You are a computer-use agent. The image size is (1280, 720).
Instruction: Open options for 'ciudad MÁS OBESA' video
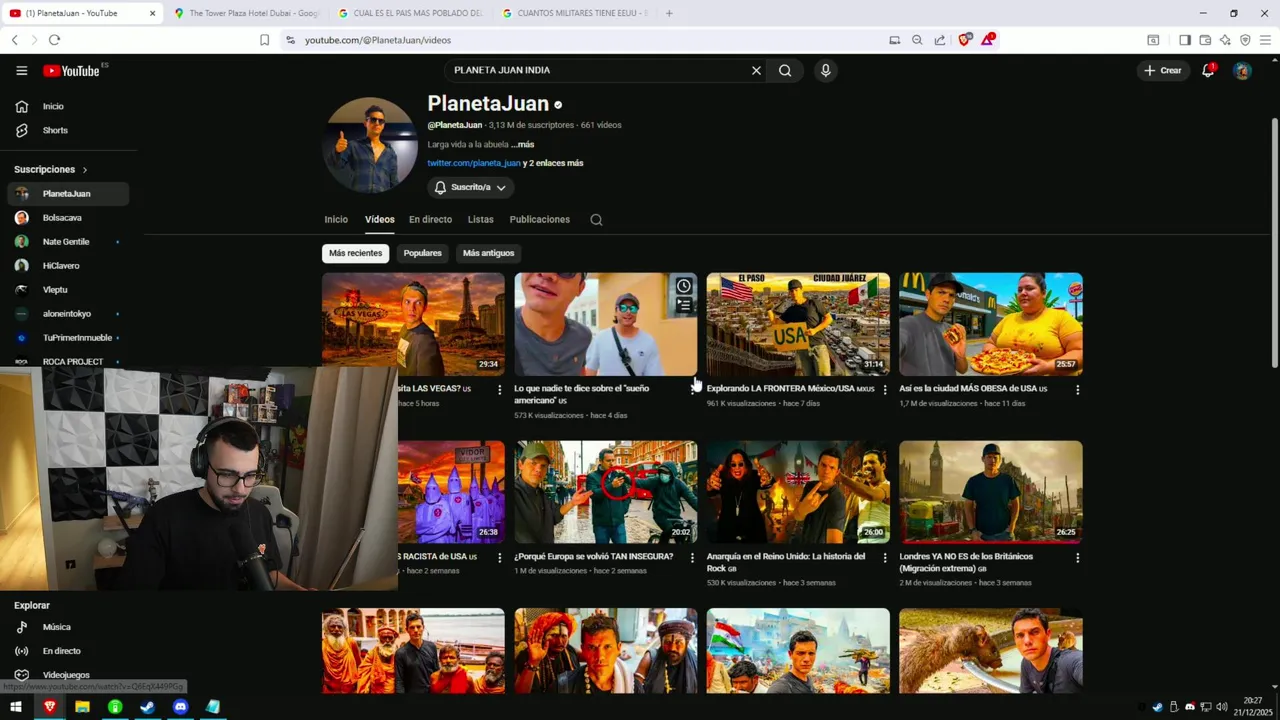click(x=1077, y=390)
